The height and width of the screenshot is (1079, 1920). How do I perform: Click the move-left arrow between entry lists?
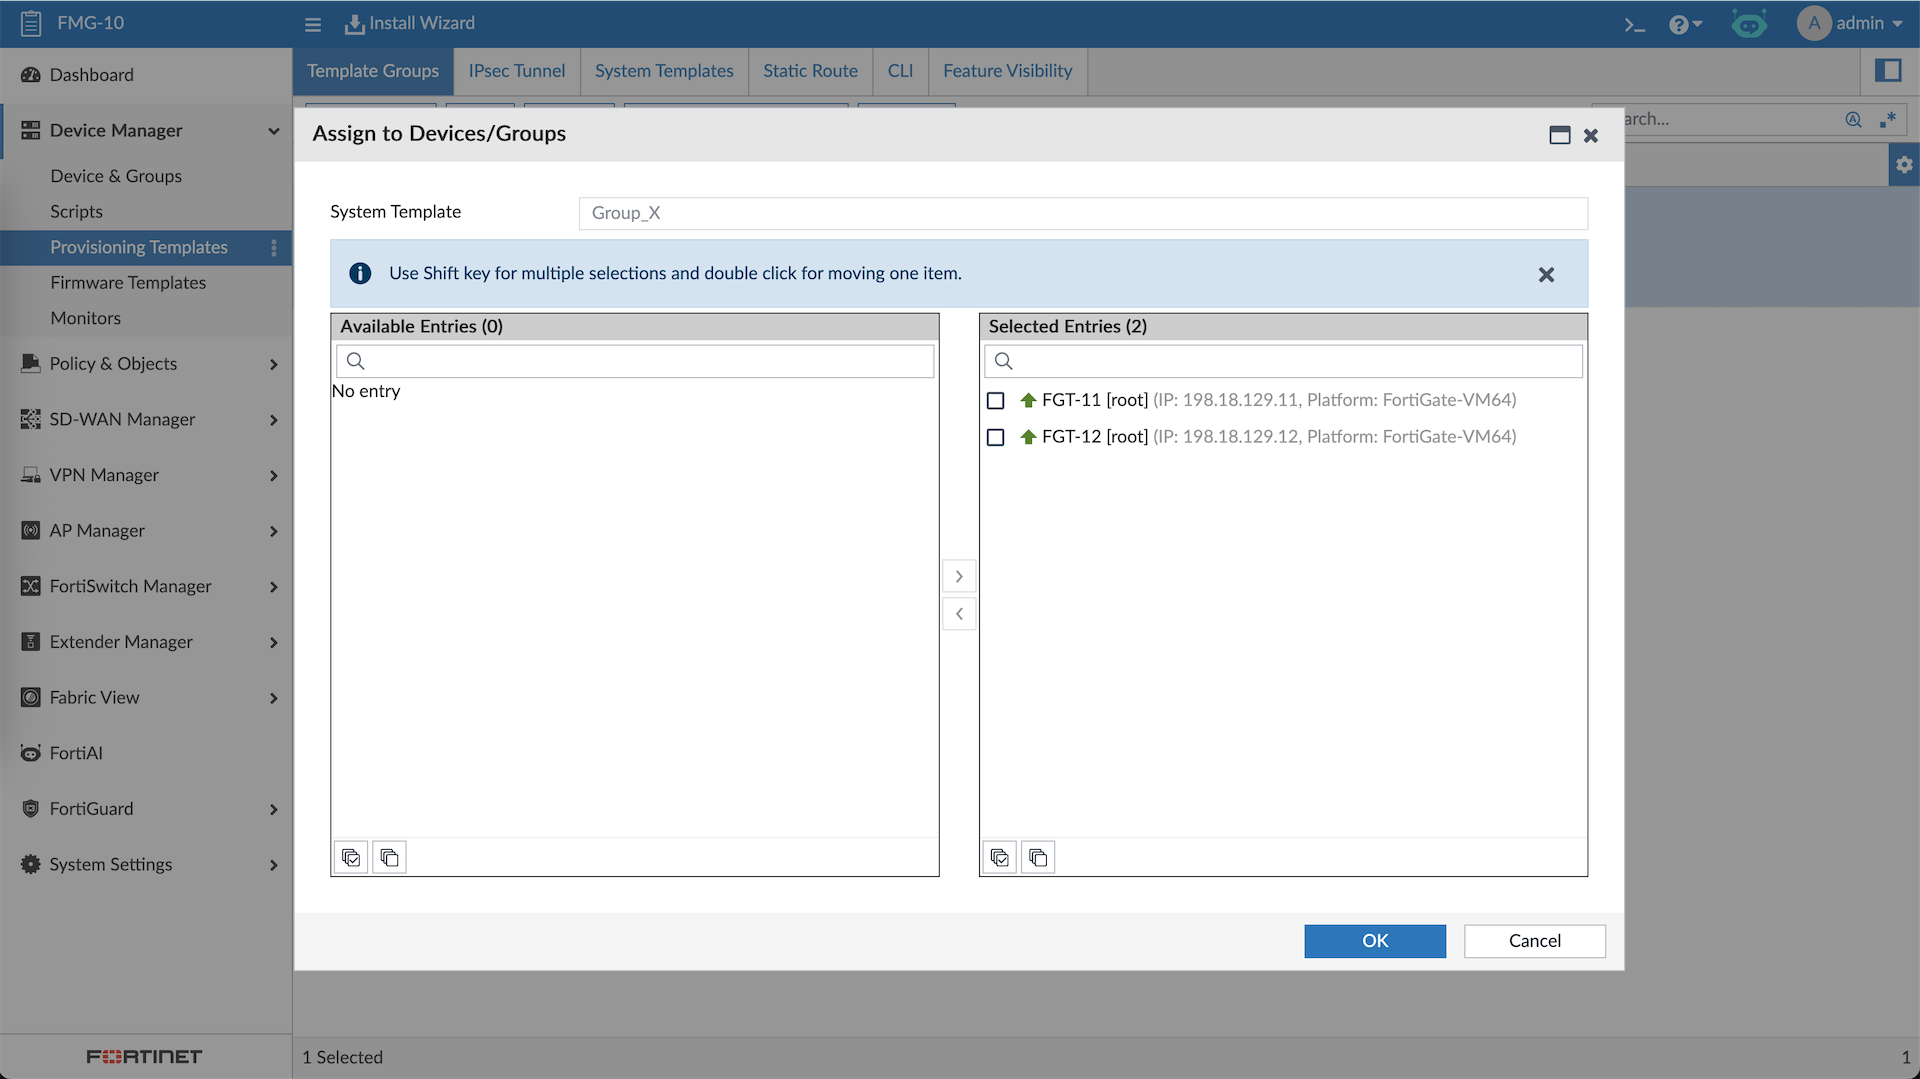pos(958,614)
